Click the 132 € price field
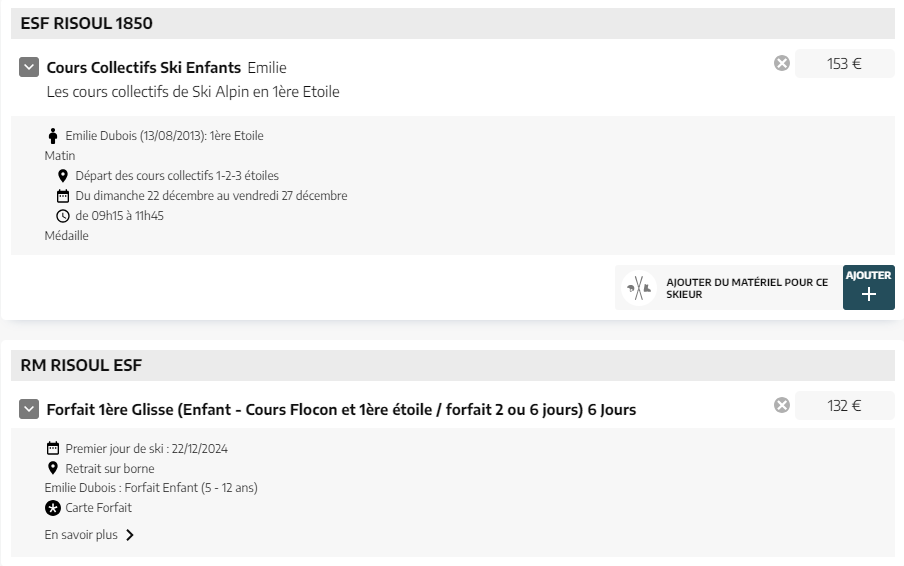The height and width of the screenshot is (566, 904). point(845,406)
